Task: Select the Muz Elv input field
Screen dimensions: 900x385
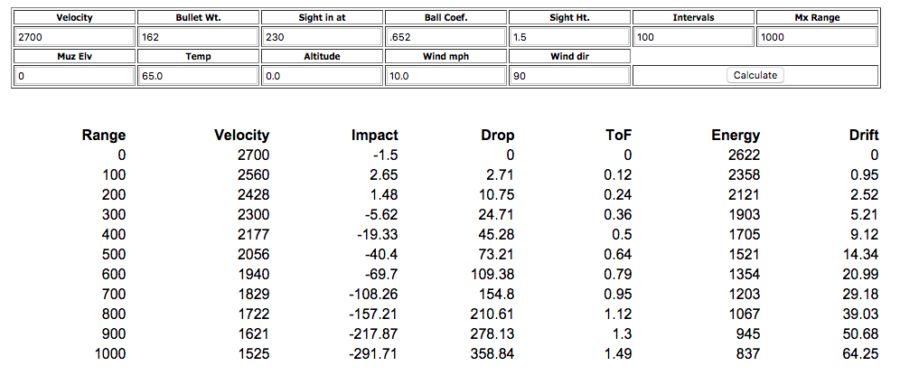Action: pyautogui.click(x=75, y=76)
